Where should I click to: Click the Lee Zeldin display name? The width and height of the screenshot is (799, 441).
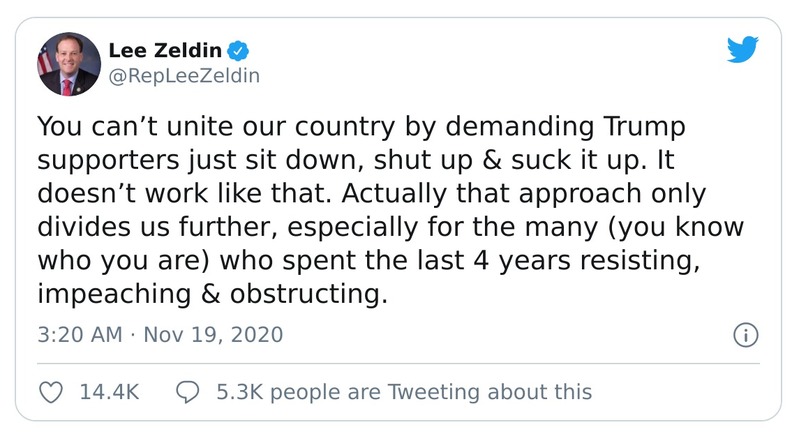[166, 49]
